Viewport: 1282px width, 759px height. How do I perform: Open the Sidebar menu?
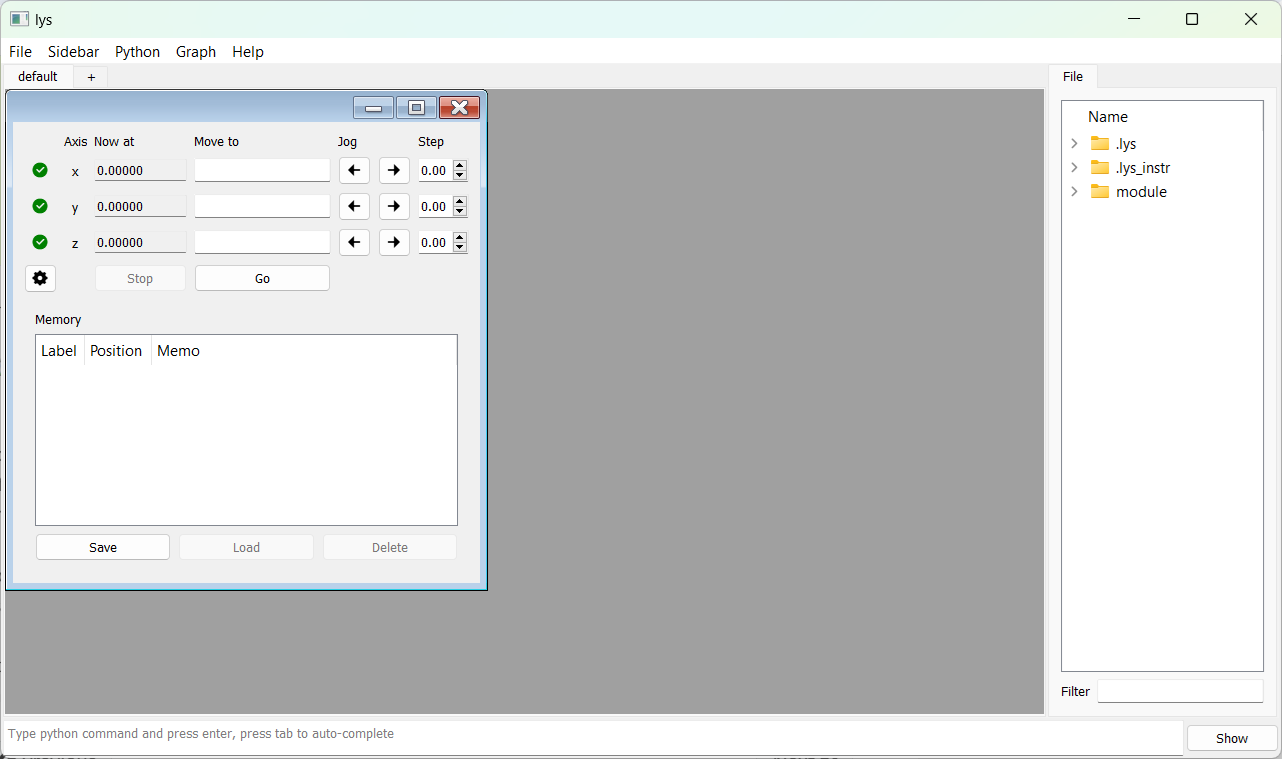point(73,52)
